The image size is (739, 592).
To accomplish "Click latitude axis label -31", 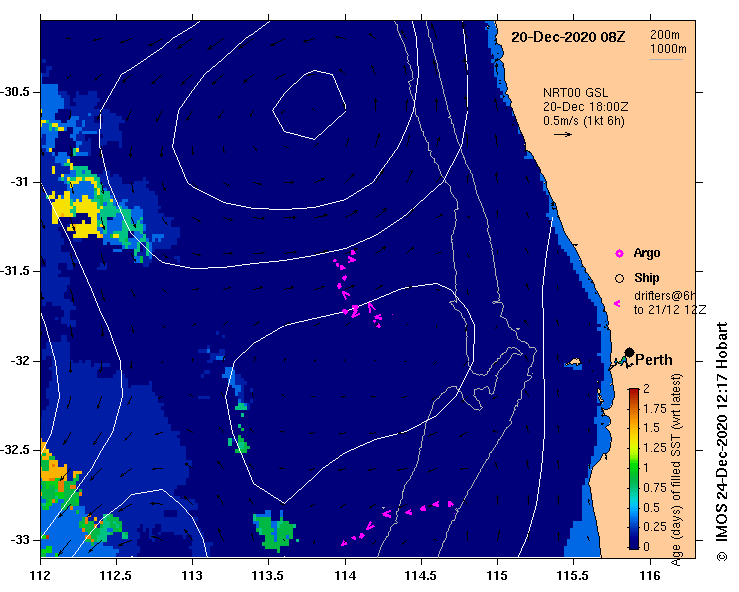I will (19, 181).
